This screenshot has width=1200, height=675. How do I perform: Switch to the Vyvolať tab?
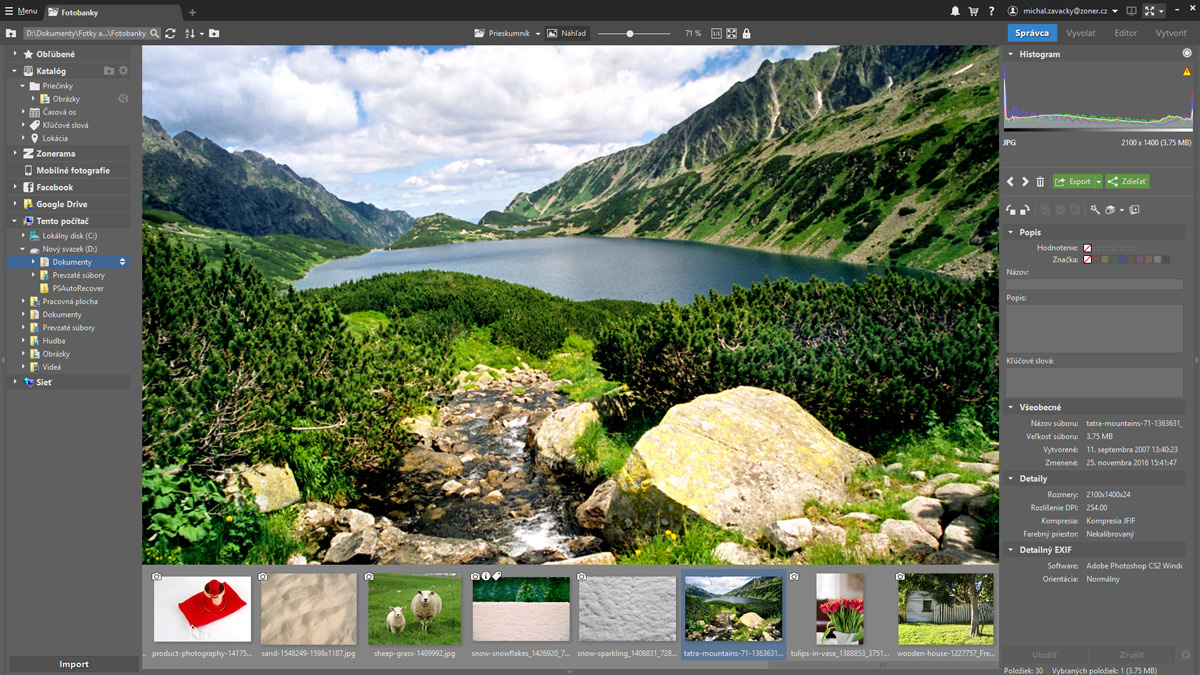1081,33
